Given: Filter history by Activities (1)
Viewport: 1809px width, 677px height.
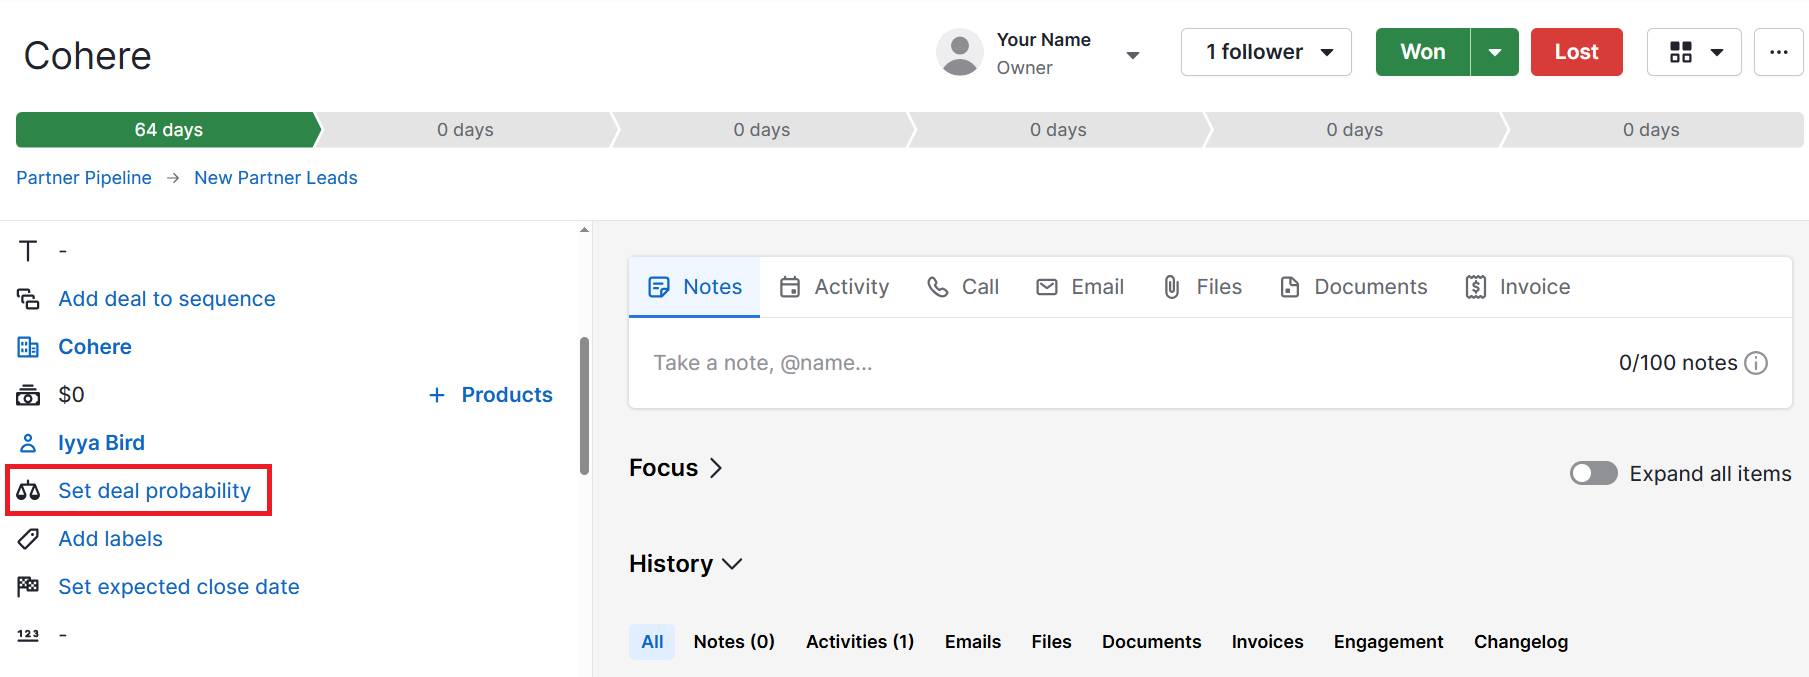Looking at the screenshot, I should click(860, 642).
